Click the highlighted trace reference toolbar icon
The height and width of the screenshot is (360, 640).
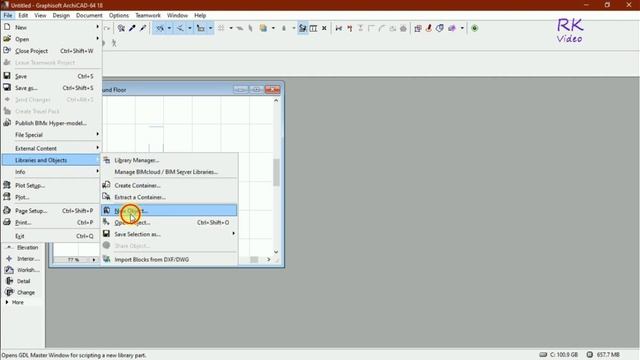tap(302, 28)
